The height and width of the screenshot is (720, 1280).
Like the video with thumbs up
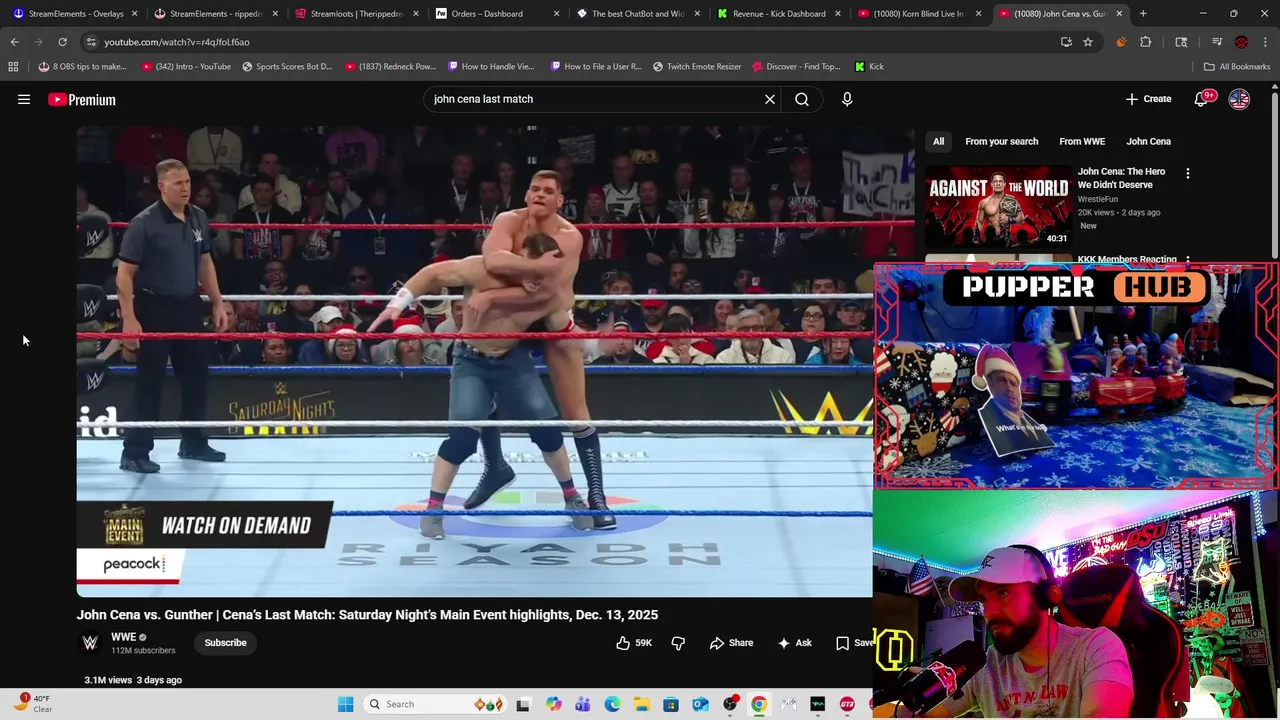633,643
